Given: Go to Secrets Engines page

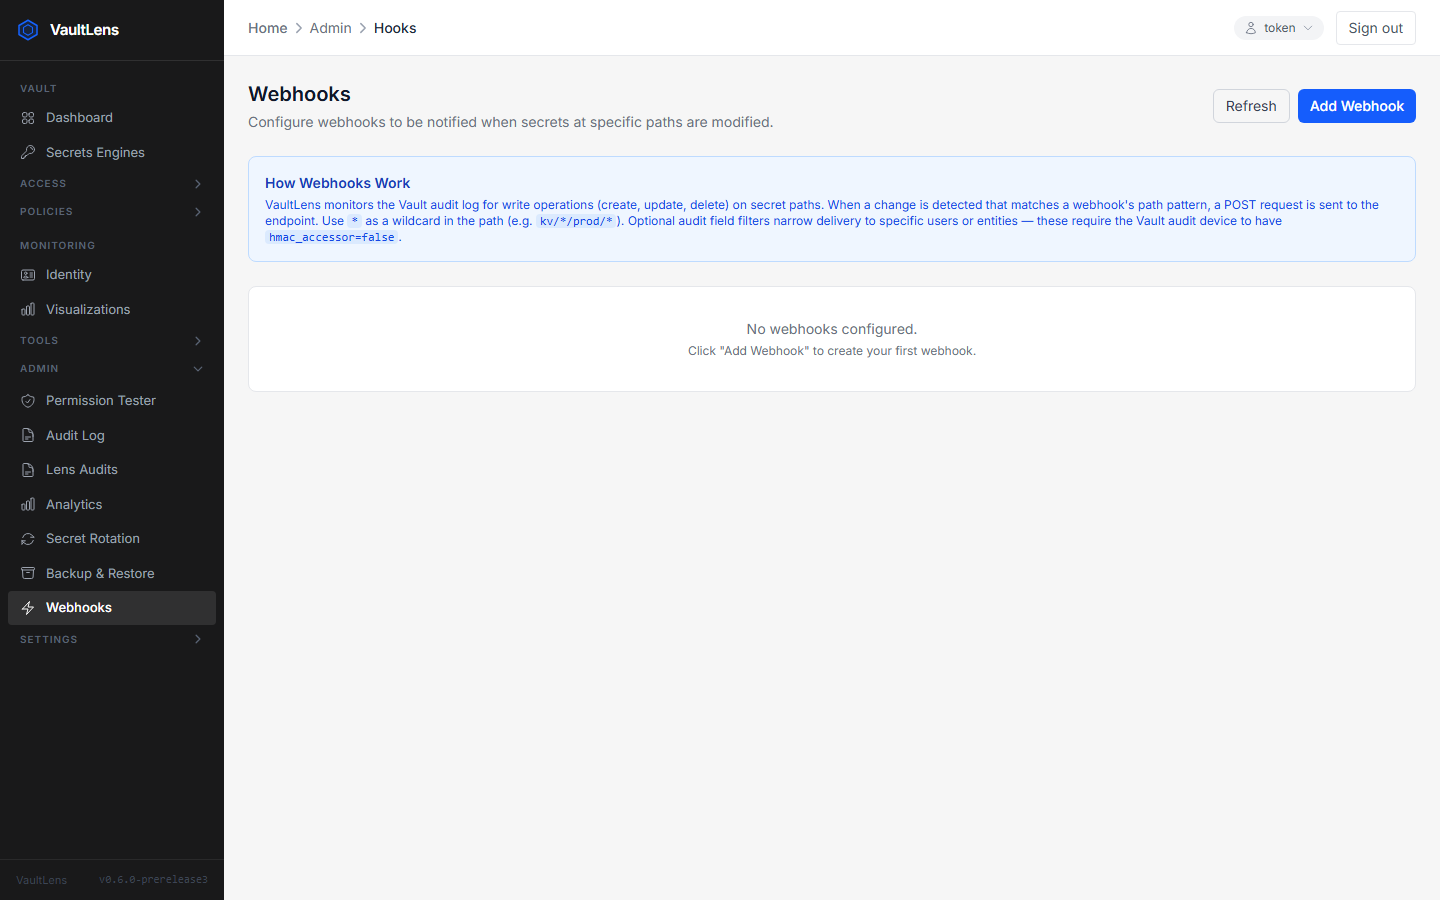Looking at the screenshot, I should [x=112, y=152].
